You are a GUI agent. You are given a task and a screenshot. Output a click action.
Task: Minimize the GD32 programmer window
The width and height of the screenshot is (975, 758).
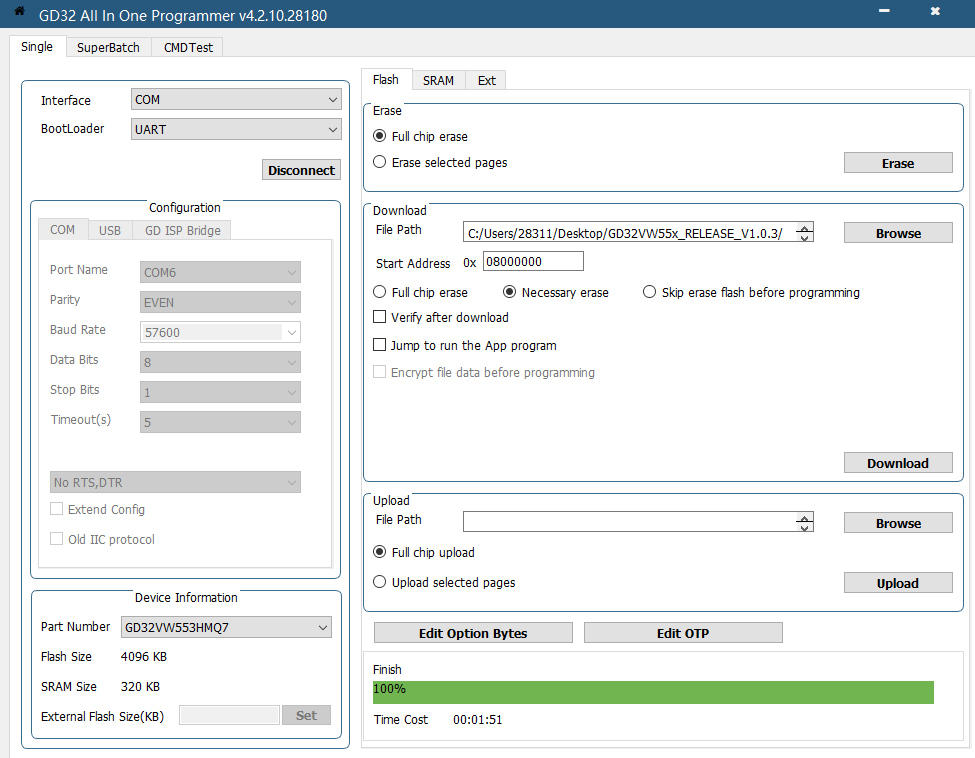(x=884, y=11)
